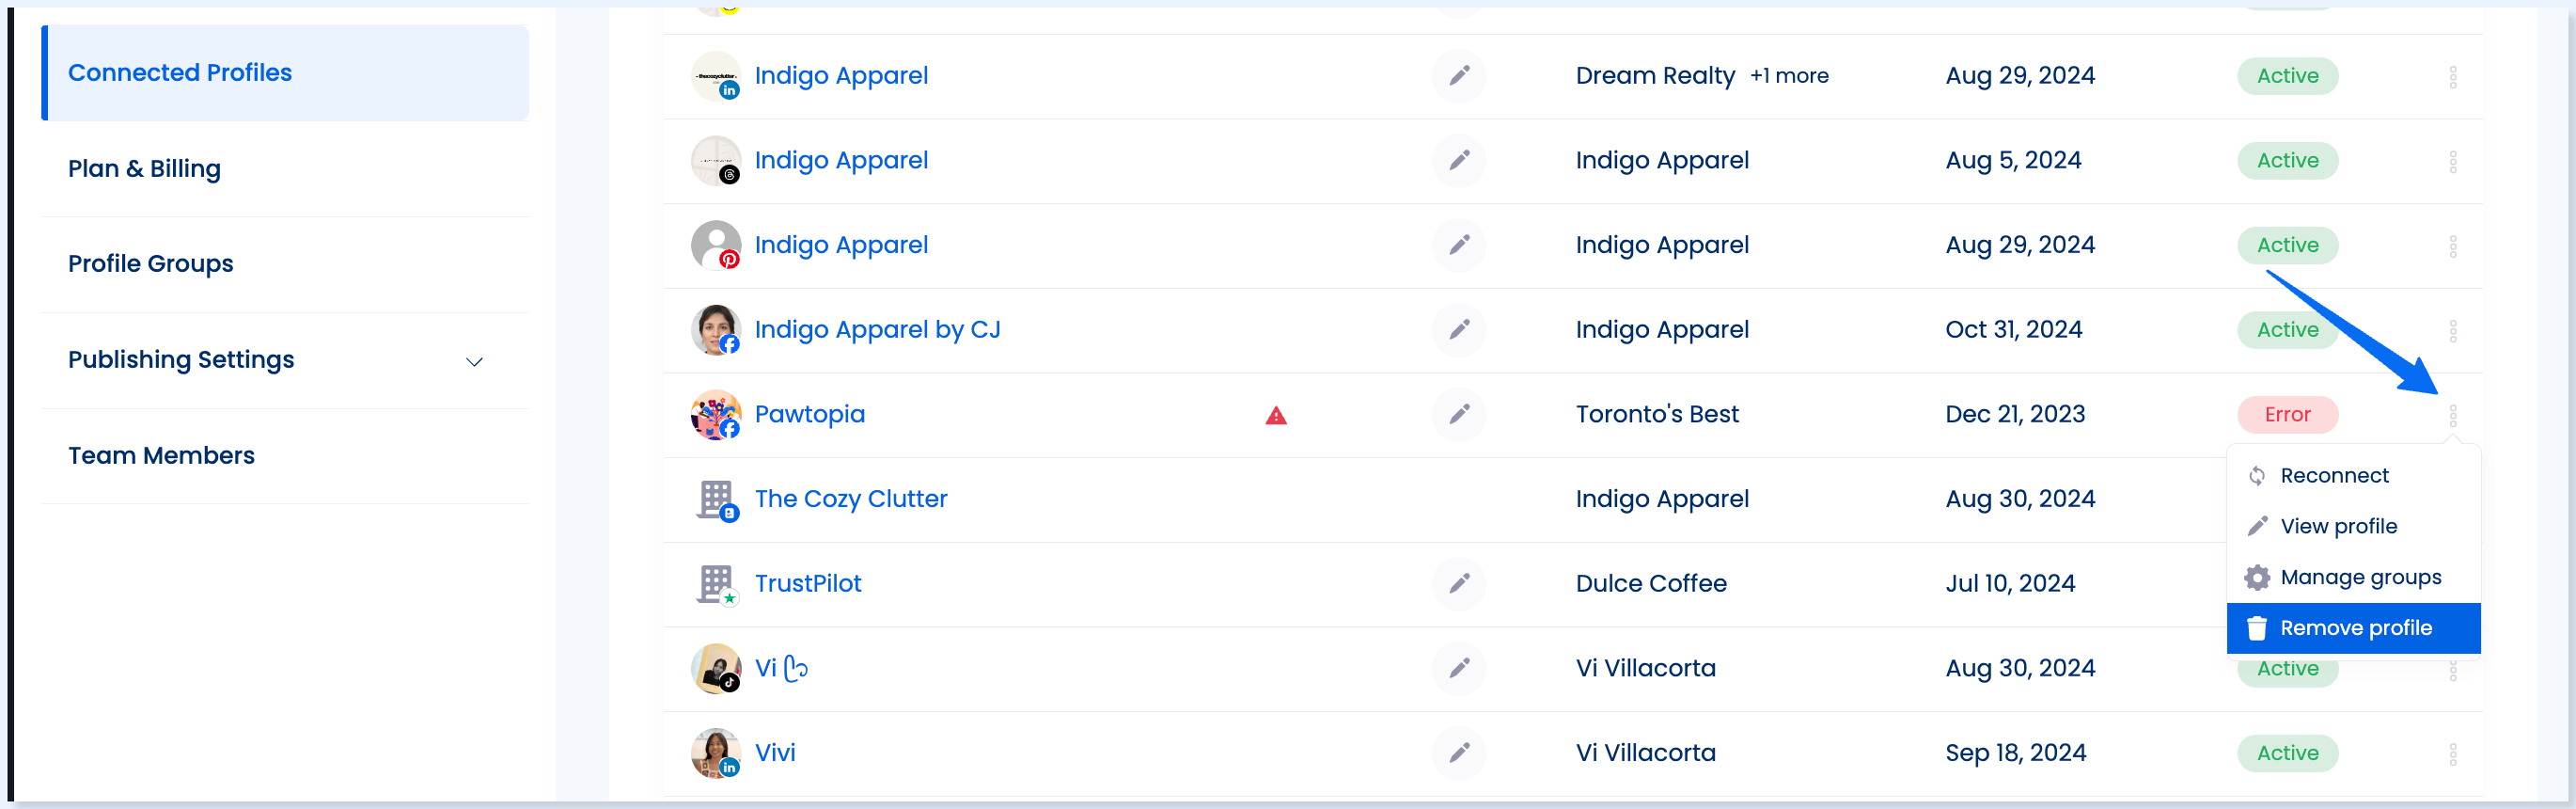The width and height of the screenshot is (2576, 809).
Task: Click the pencil icon for TrustPilot row
Action: pyautogui.click(x=1459, y=583)
